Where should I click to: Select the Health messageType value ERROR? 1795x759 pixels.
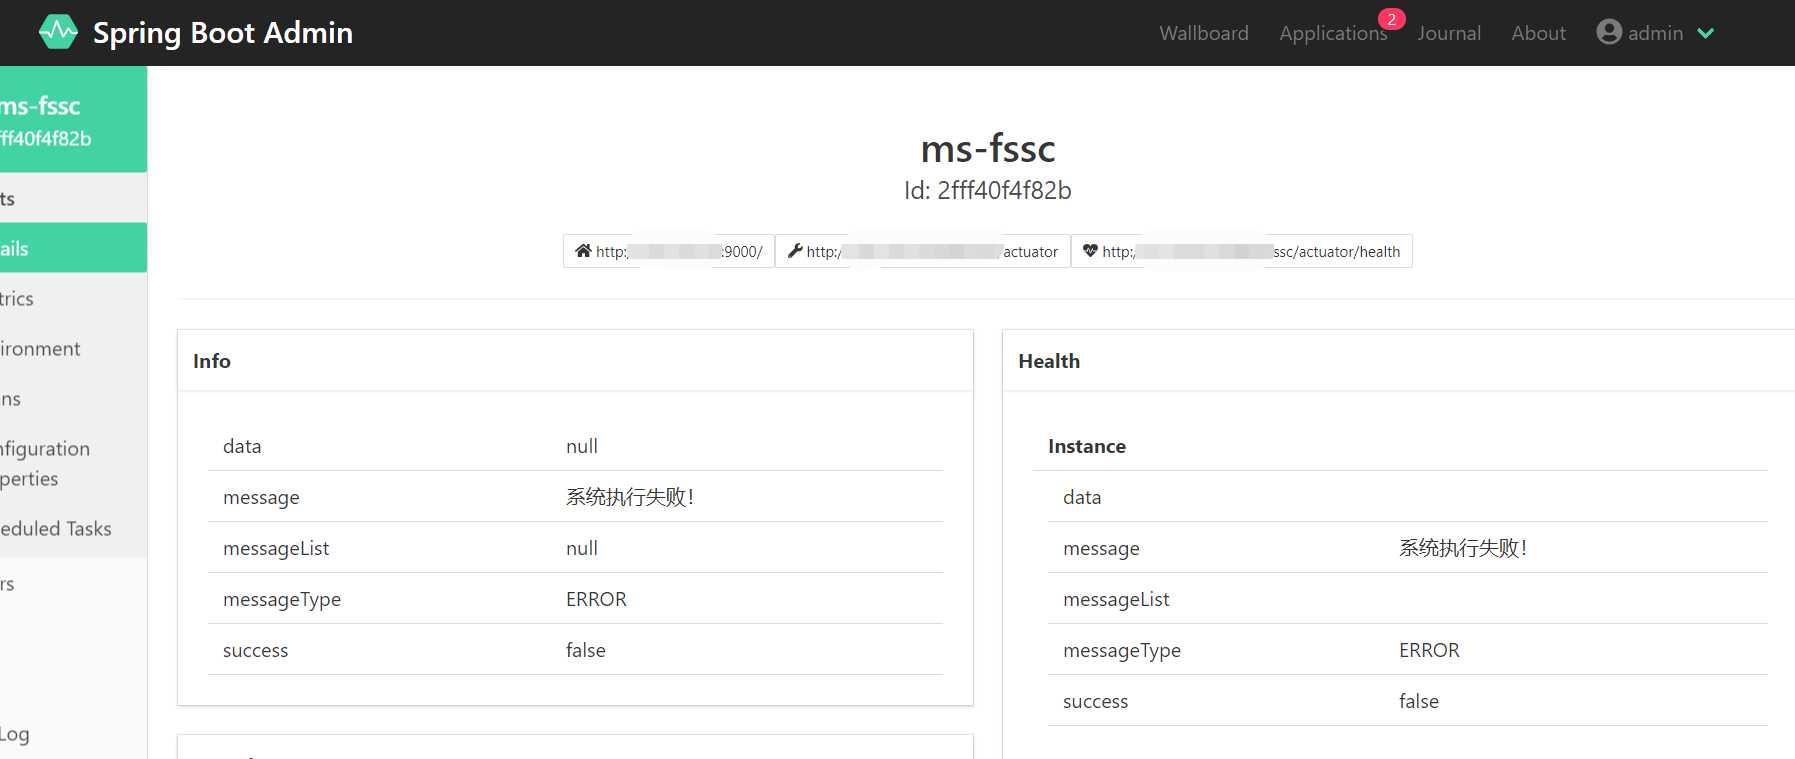[1429, 650]
